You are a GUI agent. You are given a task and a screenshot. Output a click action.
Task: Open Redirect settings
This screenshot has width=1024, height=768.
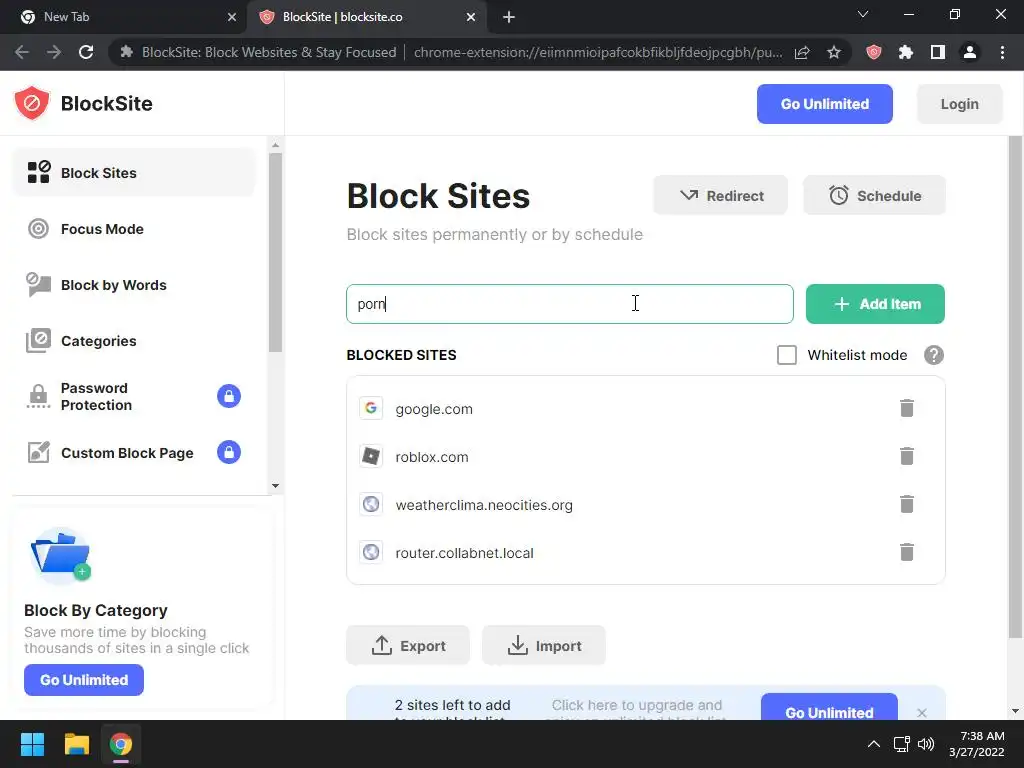[x=720, y=195]
